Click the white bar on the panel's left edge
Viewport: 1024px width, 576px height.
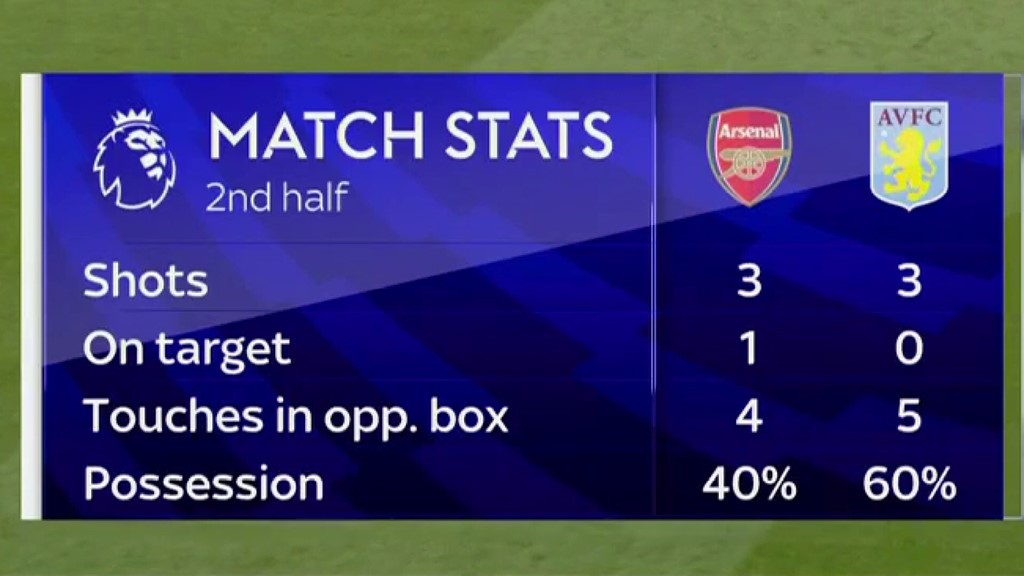click(31, 296)
